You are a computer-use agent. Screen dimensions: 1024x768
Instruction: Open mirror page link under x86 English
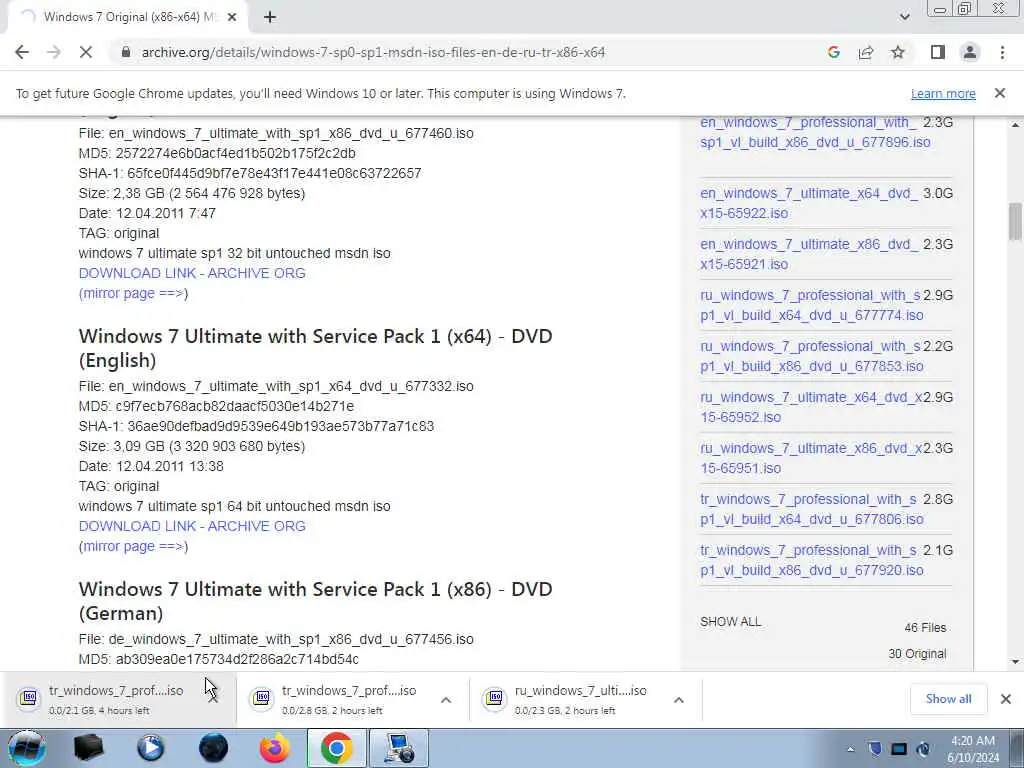[x=133, y=293]
